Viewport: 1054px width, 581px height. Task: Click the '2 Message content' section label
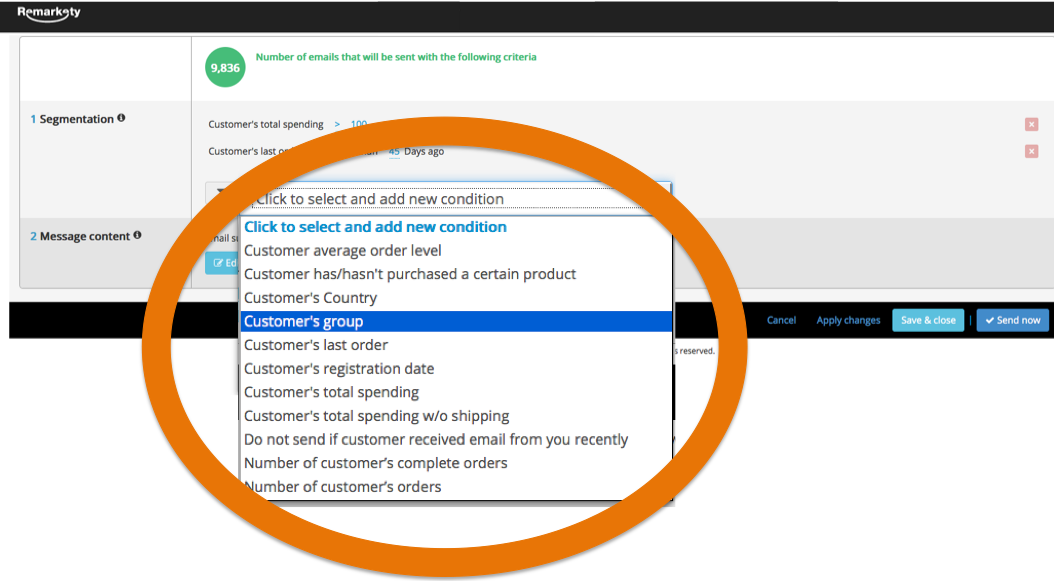pyautogui.click(x=80, y=236)
